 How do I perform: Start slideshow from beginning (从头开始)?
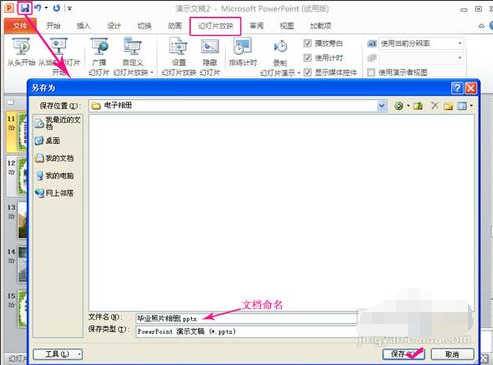tap(21, 52)
